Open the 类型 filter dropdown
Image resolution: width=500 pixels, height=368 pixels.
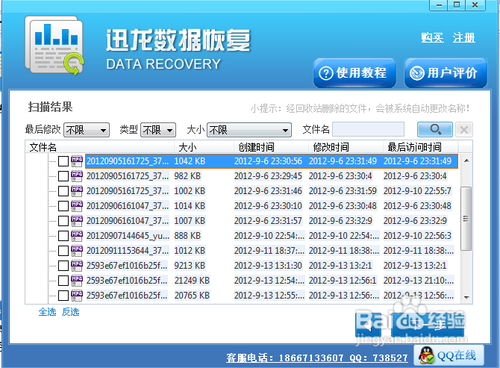[158, 130]
